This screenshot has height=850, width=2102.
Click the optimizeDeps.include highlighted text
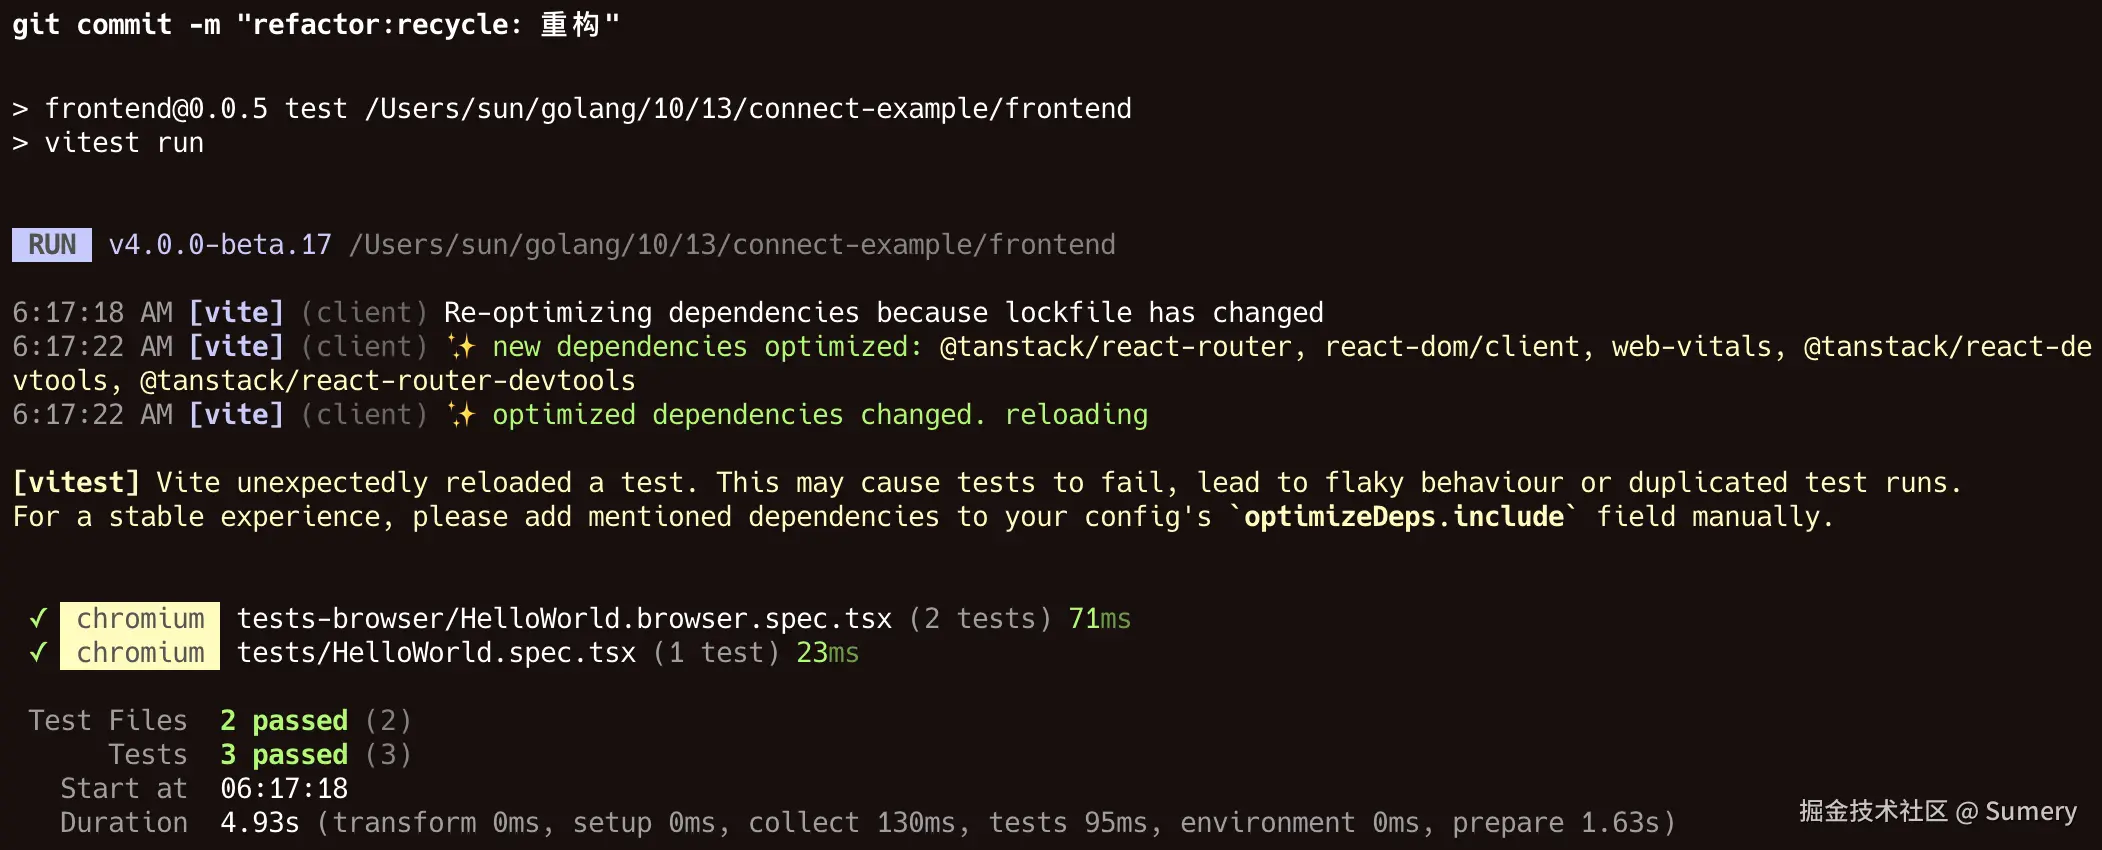coord(1404,517)
